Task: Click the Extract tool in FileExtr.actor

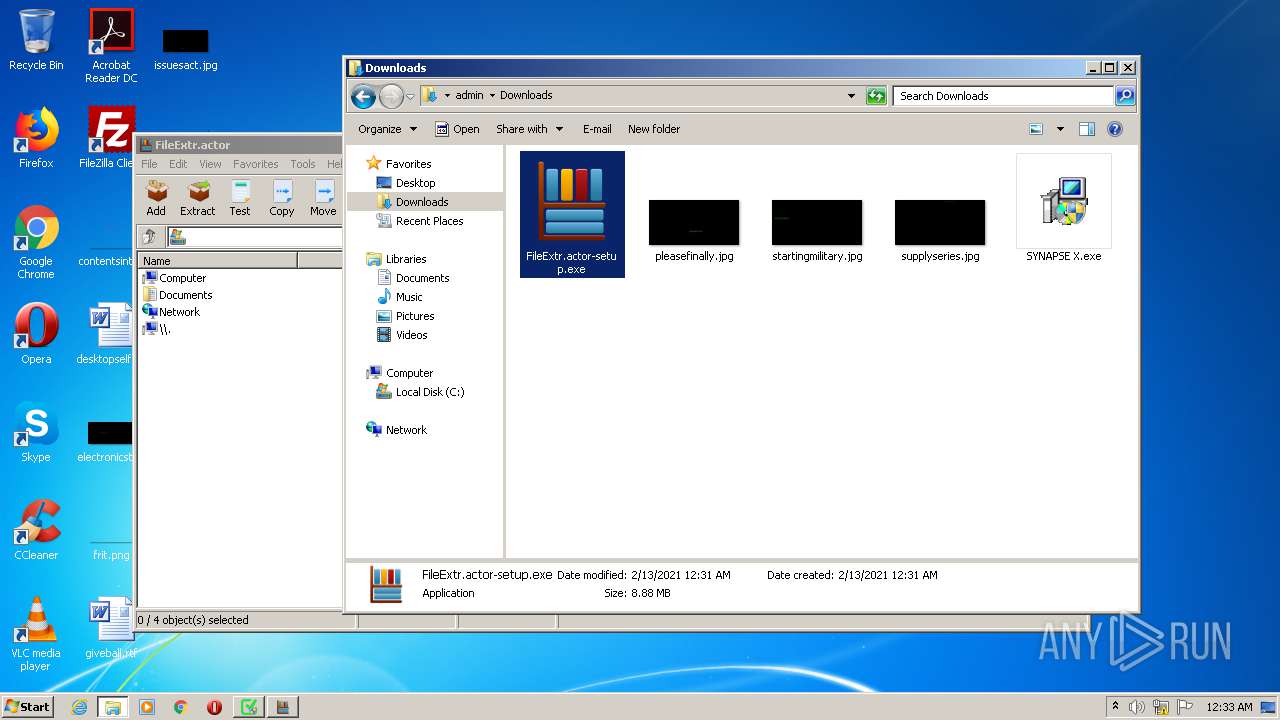Action: coord(198,198)
